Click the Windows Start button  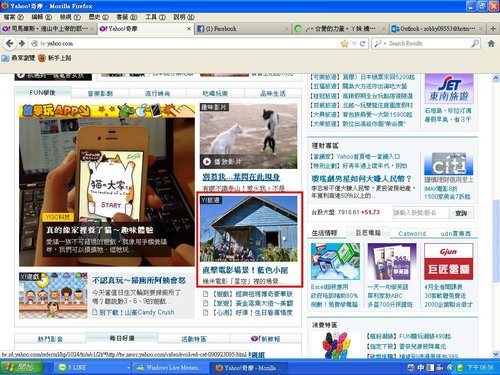pos(22,368)
